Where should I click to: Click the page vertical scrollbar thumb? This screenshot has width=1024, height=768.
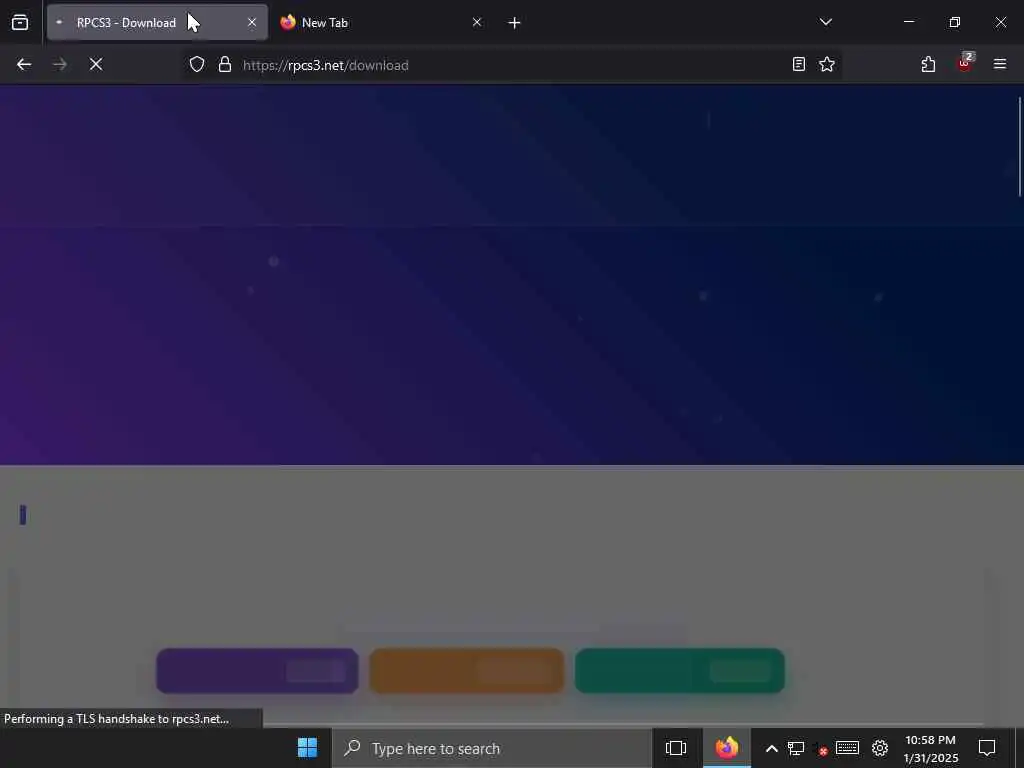pos(1019,147)
